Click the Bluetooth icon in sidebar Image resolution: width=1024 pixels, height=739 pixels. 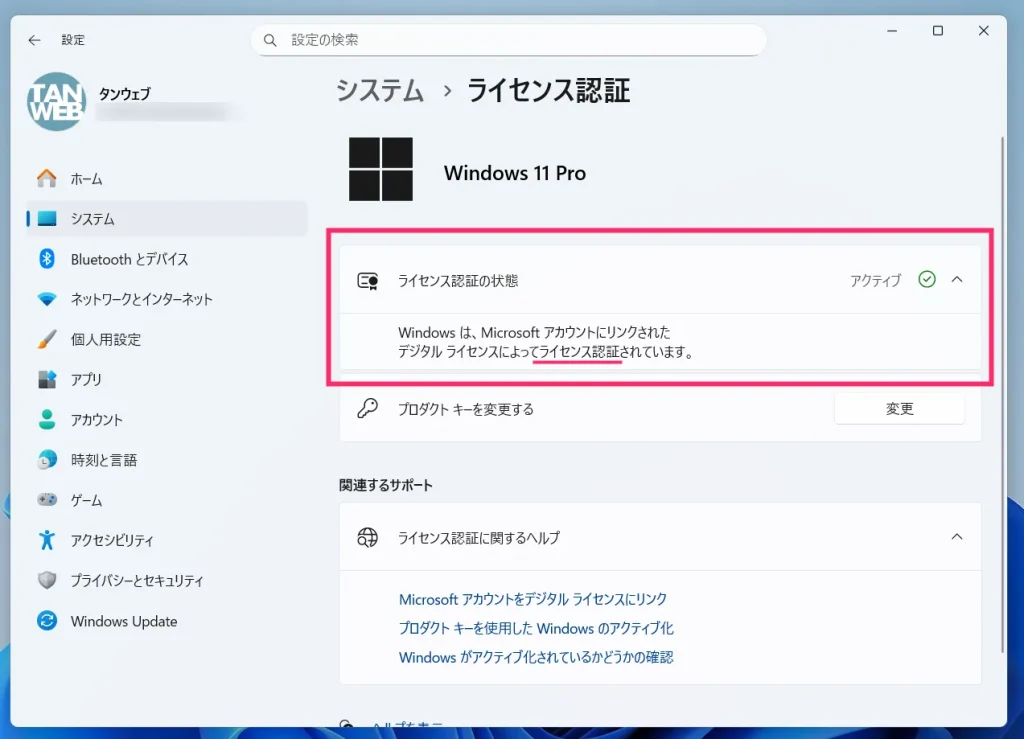(46, 259)
